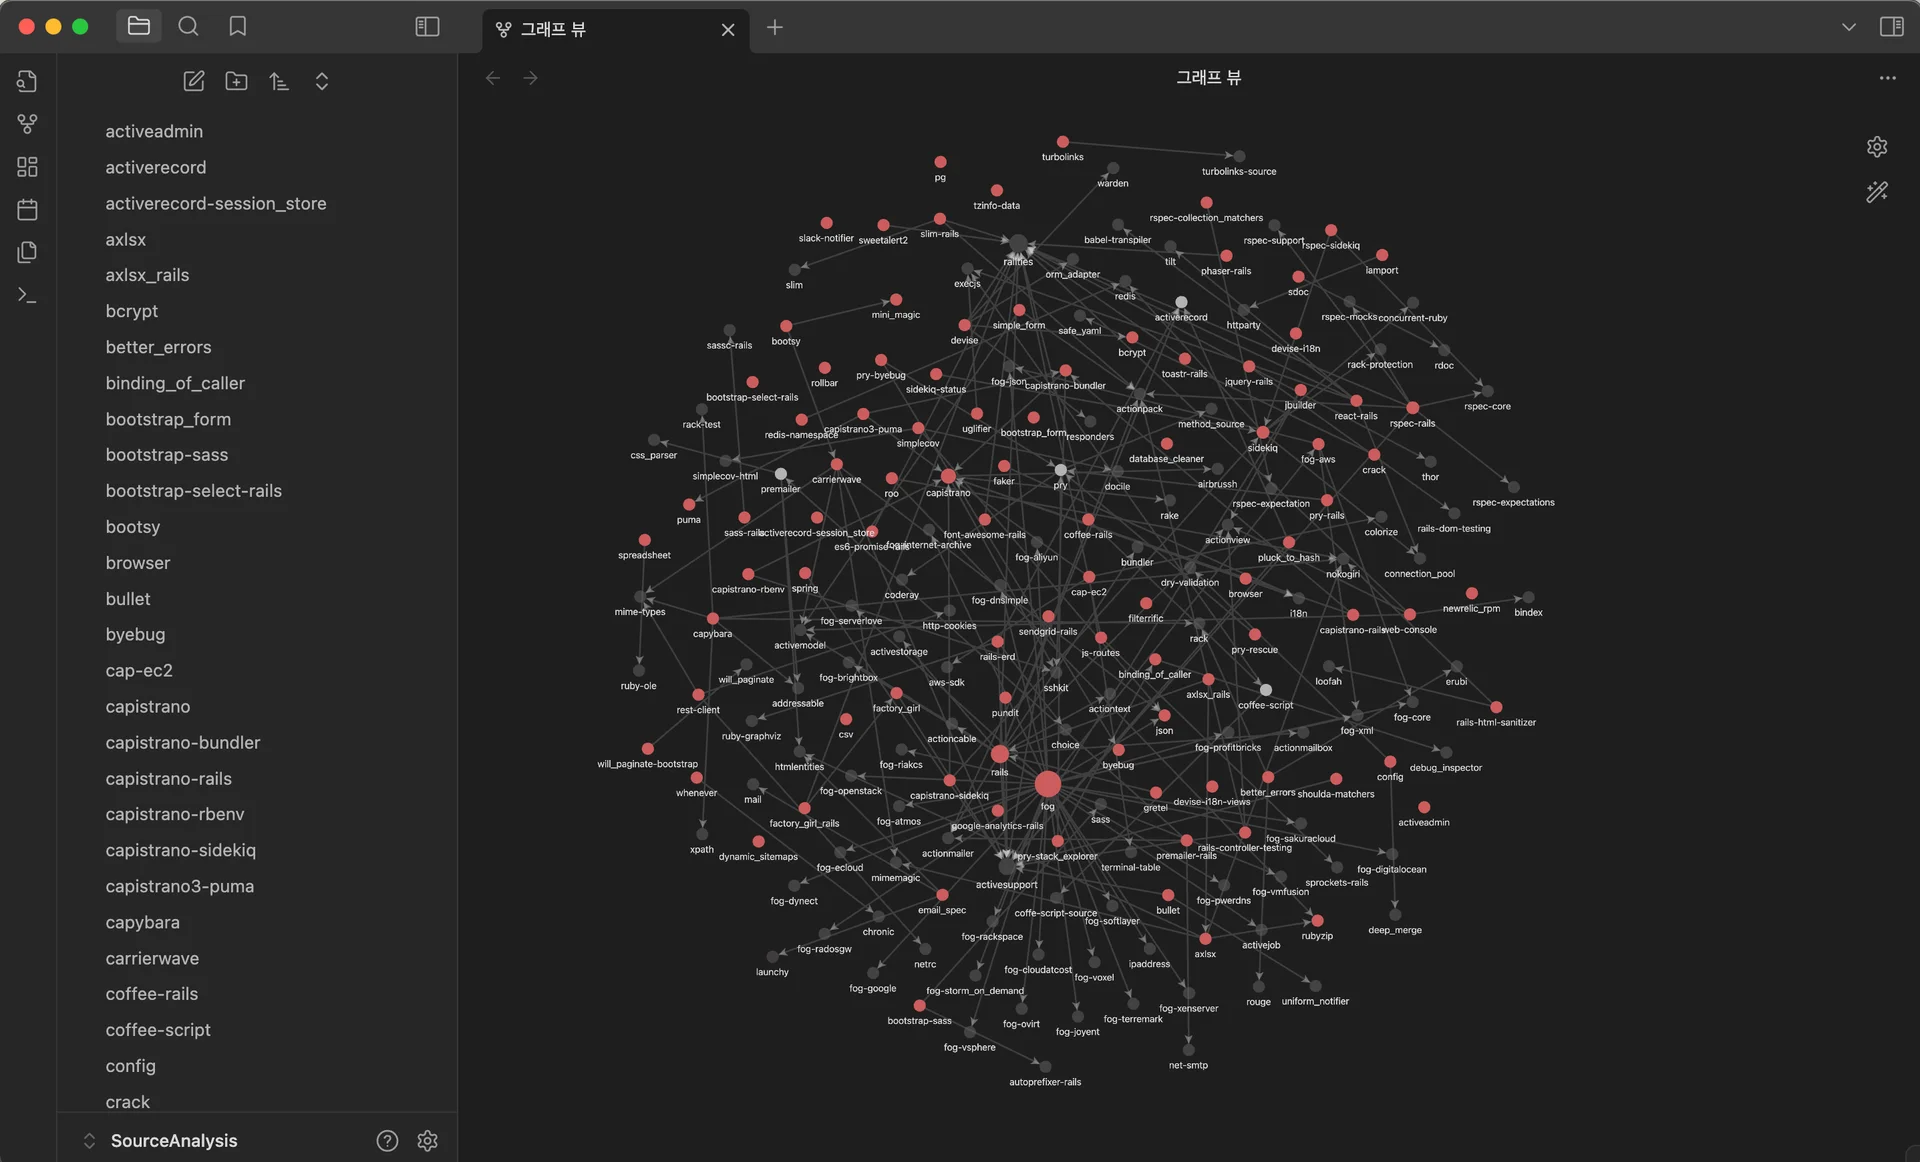This screenshot has width=1920, height=1162.
Task: Open the quick switcher icon in left ribbon
Action: tap(27, 81)
